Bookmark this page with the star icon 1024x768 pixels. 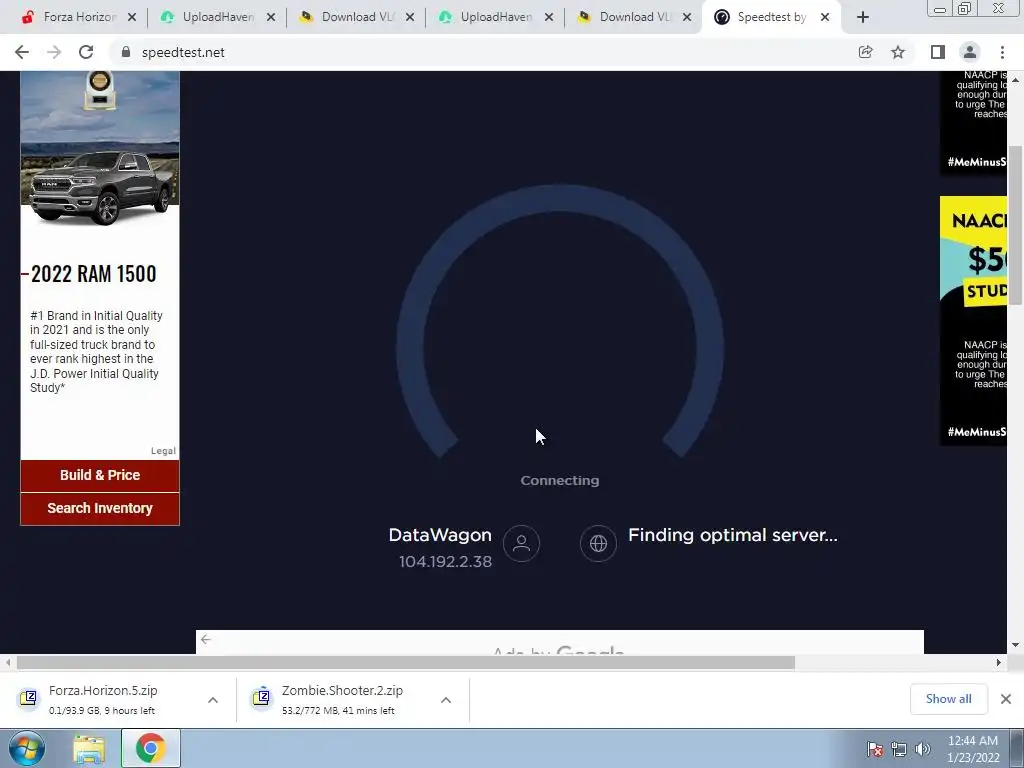[x=898, y=52]
